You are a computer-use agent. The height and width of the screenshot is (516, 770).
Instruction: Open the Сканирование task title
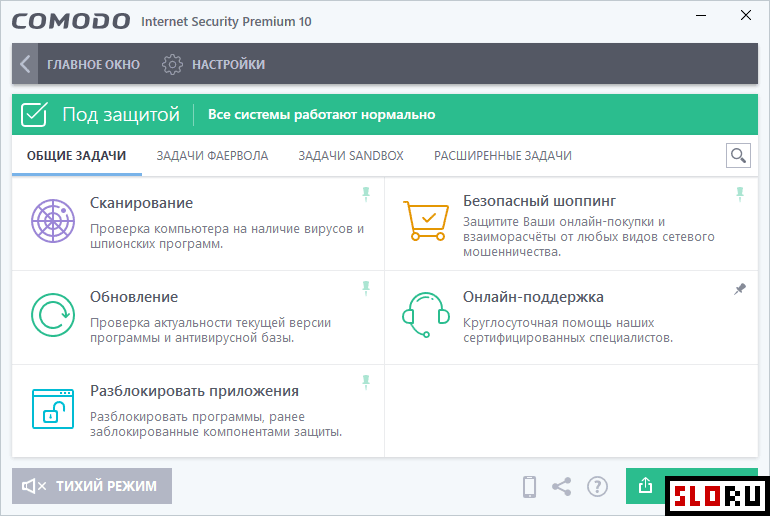pyautogui.click(x=141, y=203)
